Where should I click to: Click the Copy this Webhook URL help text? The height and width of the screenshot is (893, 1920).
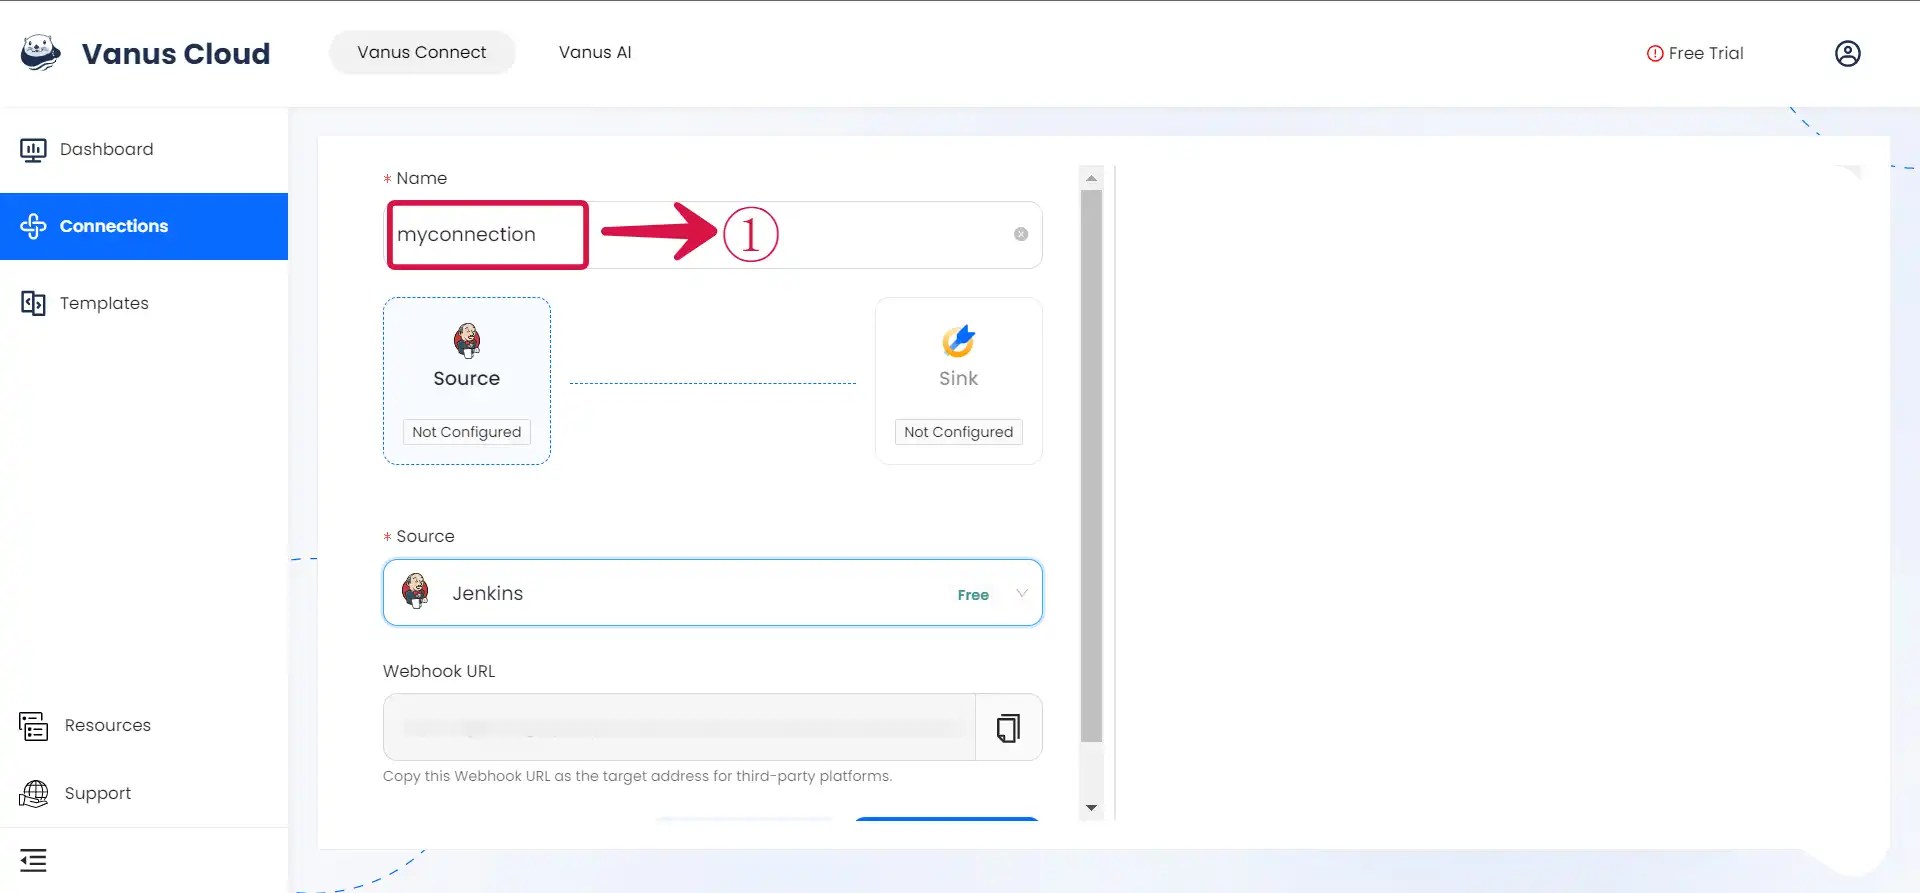point(637,776)
